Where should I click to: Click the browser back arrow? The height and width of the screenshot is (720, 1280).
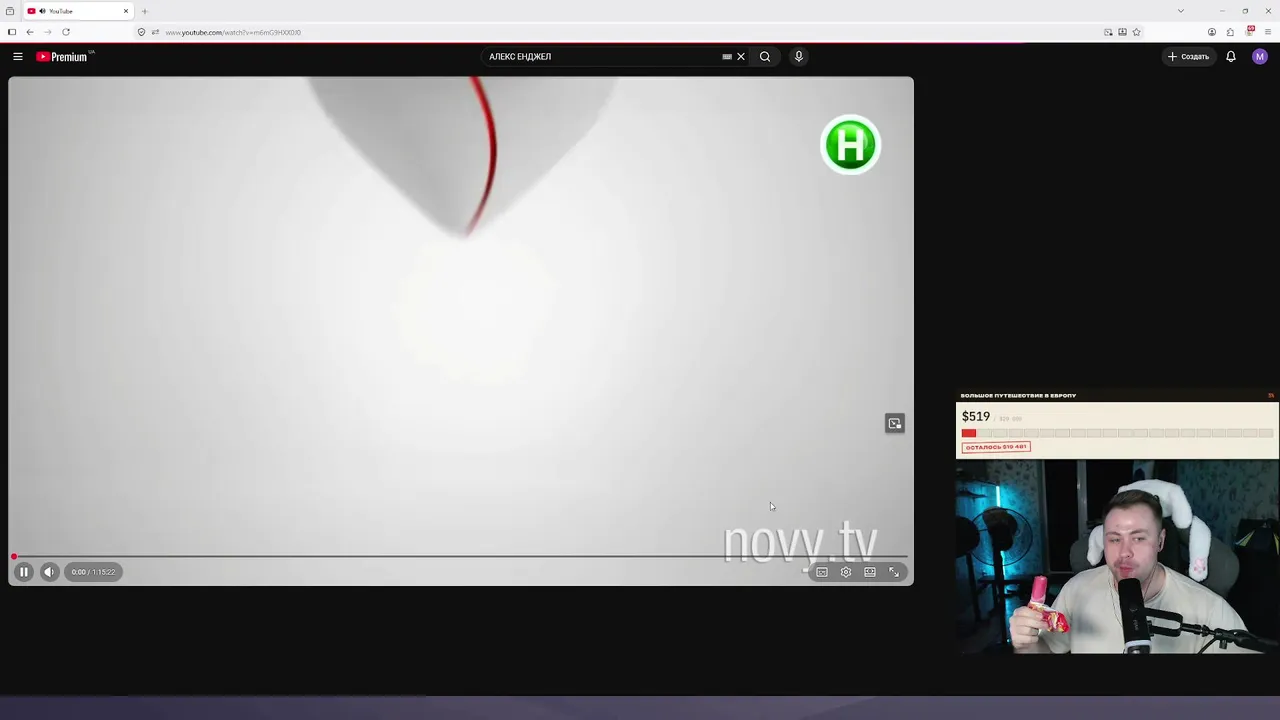(x=30, y=32)
